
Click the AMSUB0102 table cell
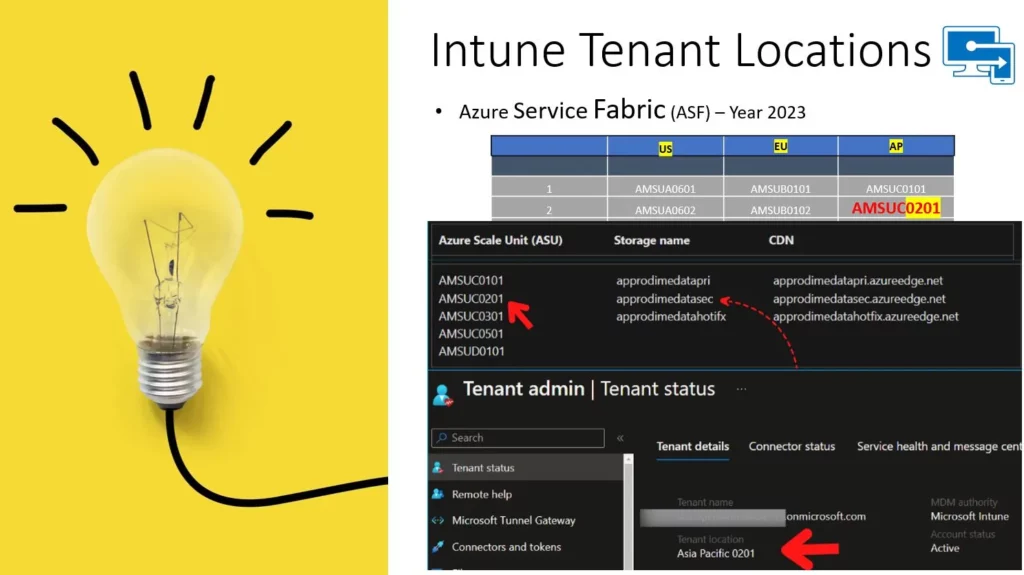point(780,210)
